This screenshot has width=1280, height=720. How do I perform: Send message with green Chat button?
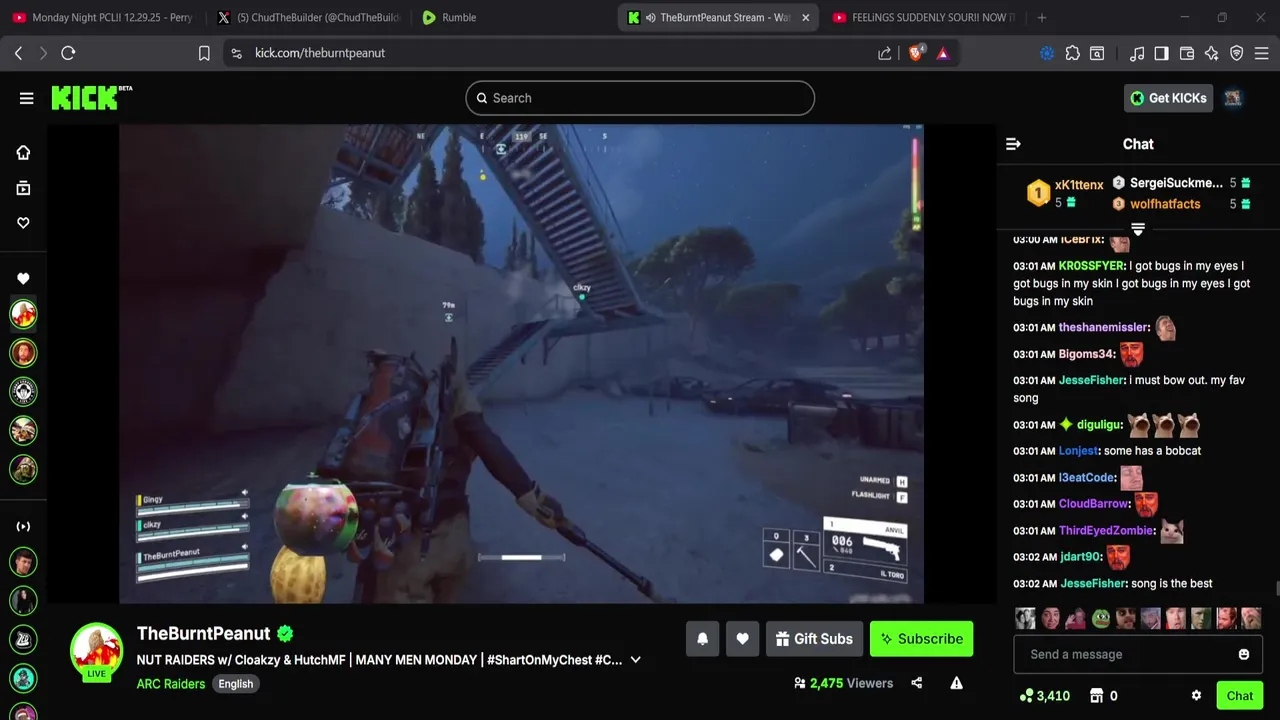point(1240,696)
